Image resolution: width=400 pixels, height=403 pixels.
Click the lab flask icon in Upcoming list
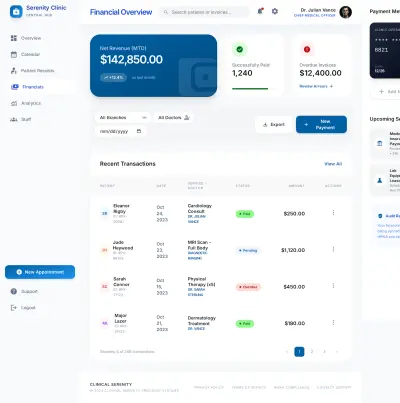point(380,180)
